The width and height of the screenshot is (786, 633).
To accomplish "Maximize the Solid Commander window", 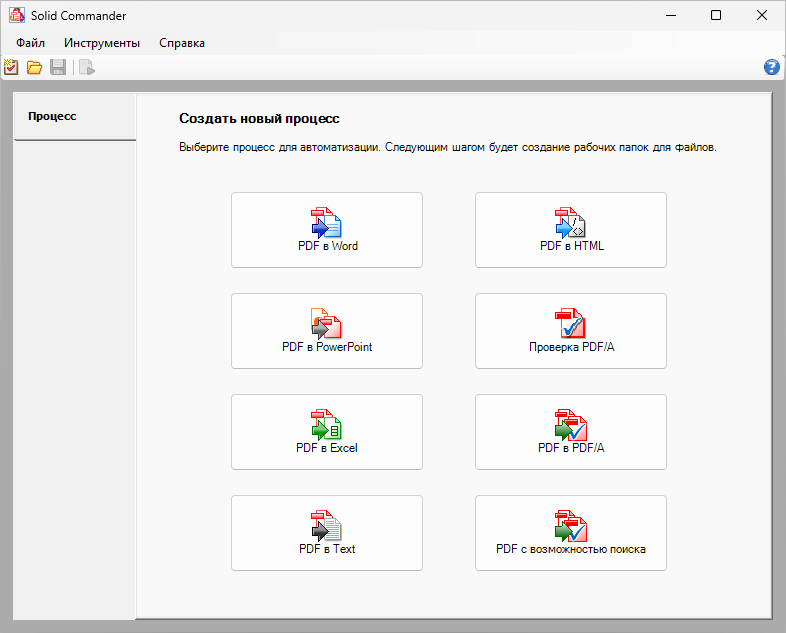I will 716,15.
